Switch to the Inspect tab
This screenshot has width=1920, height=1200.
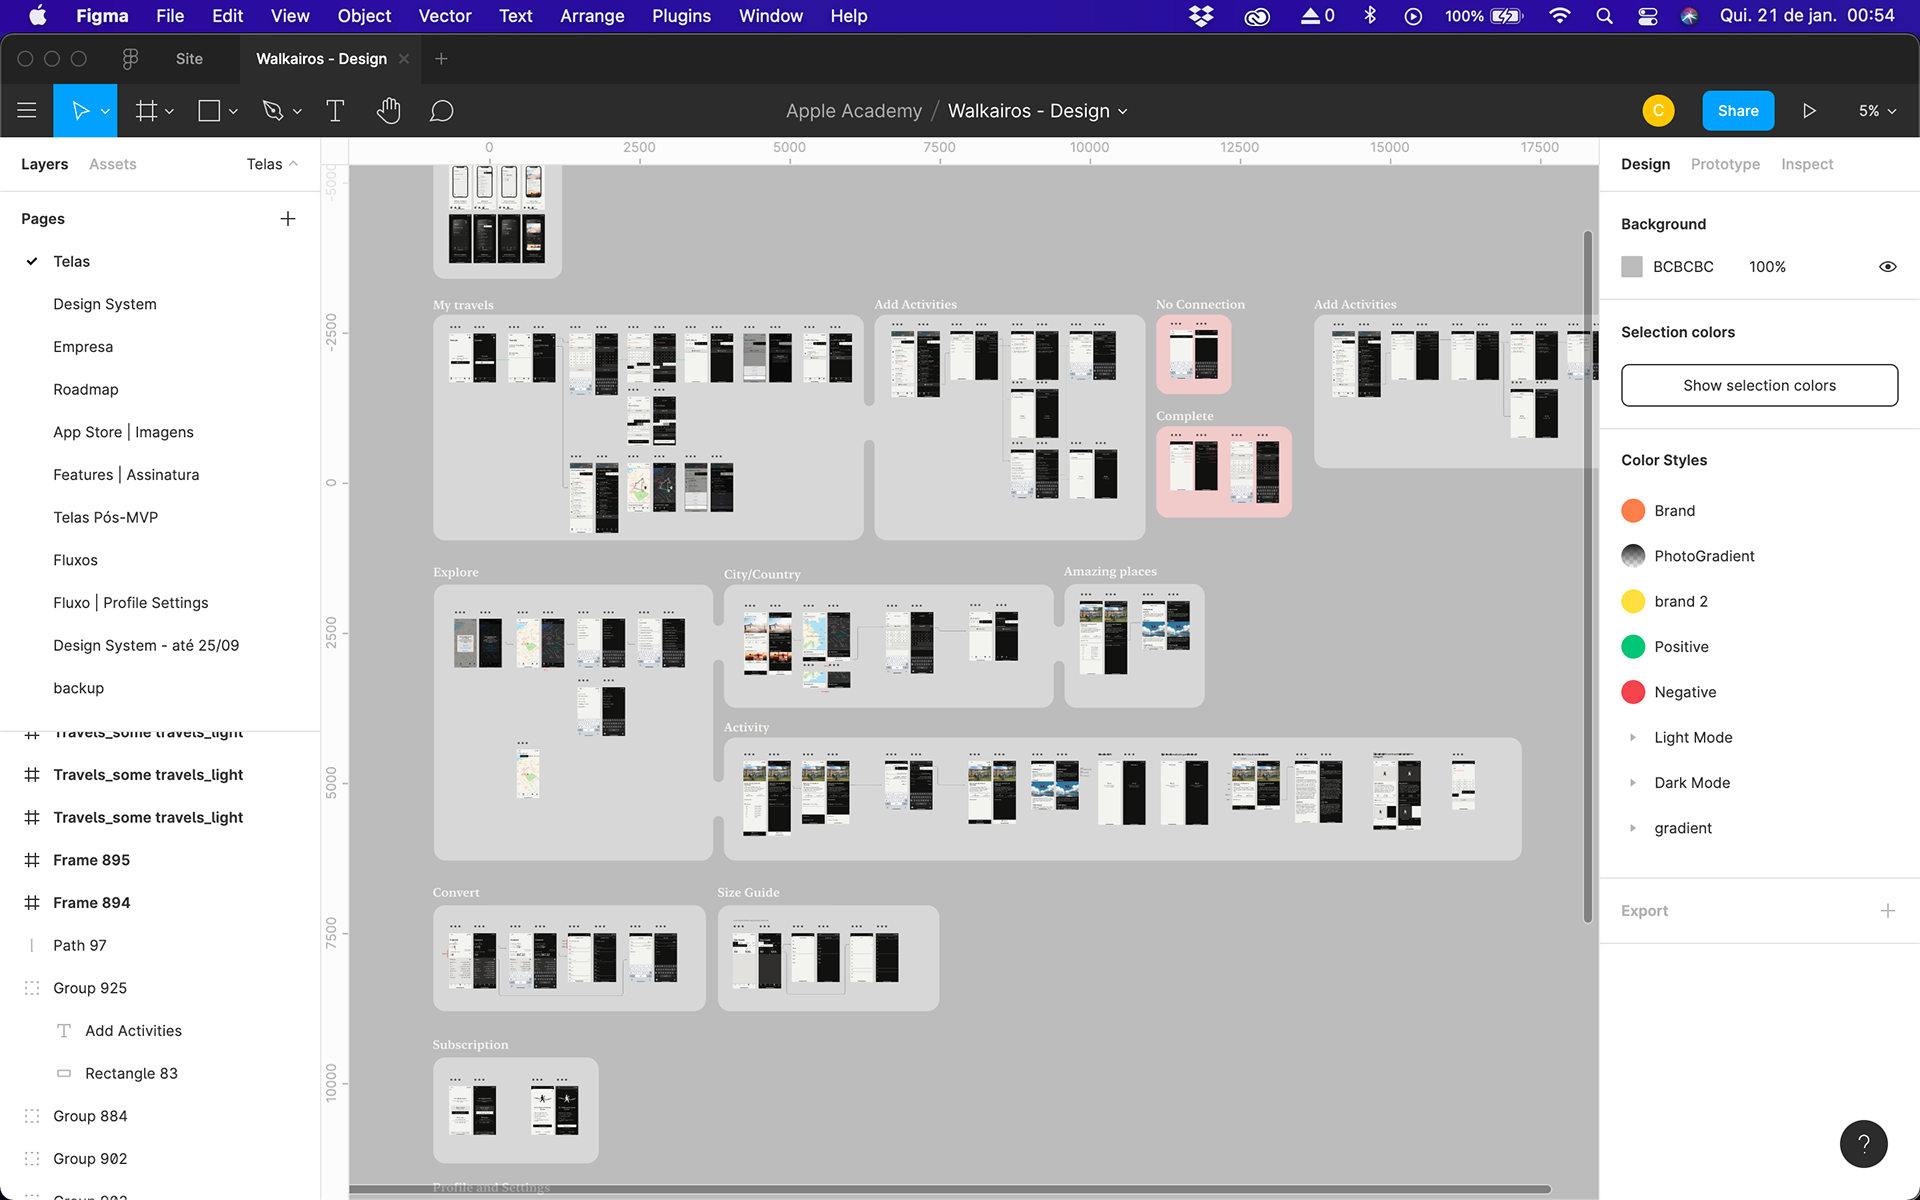(1807, 164)
